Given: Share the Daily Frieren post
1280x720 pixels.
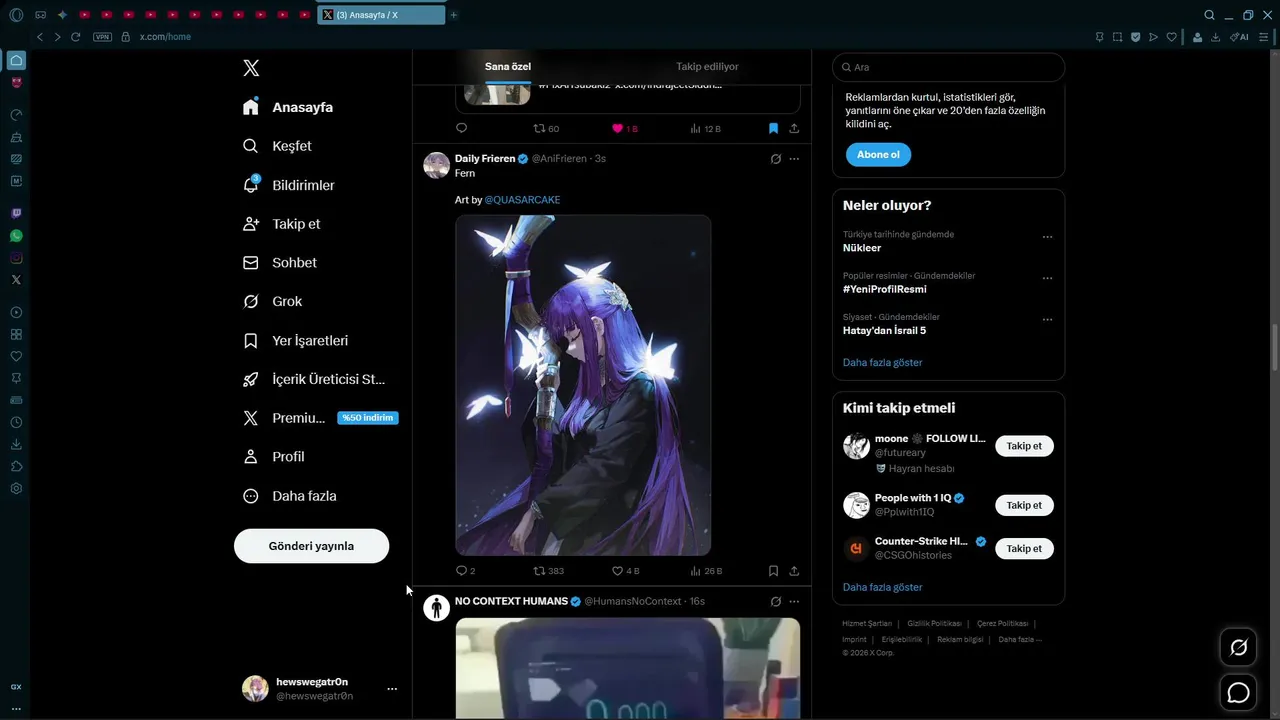Looking at the screenshot, I should pyautogui.click(x=794, y=571).
